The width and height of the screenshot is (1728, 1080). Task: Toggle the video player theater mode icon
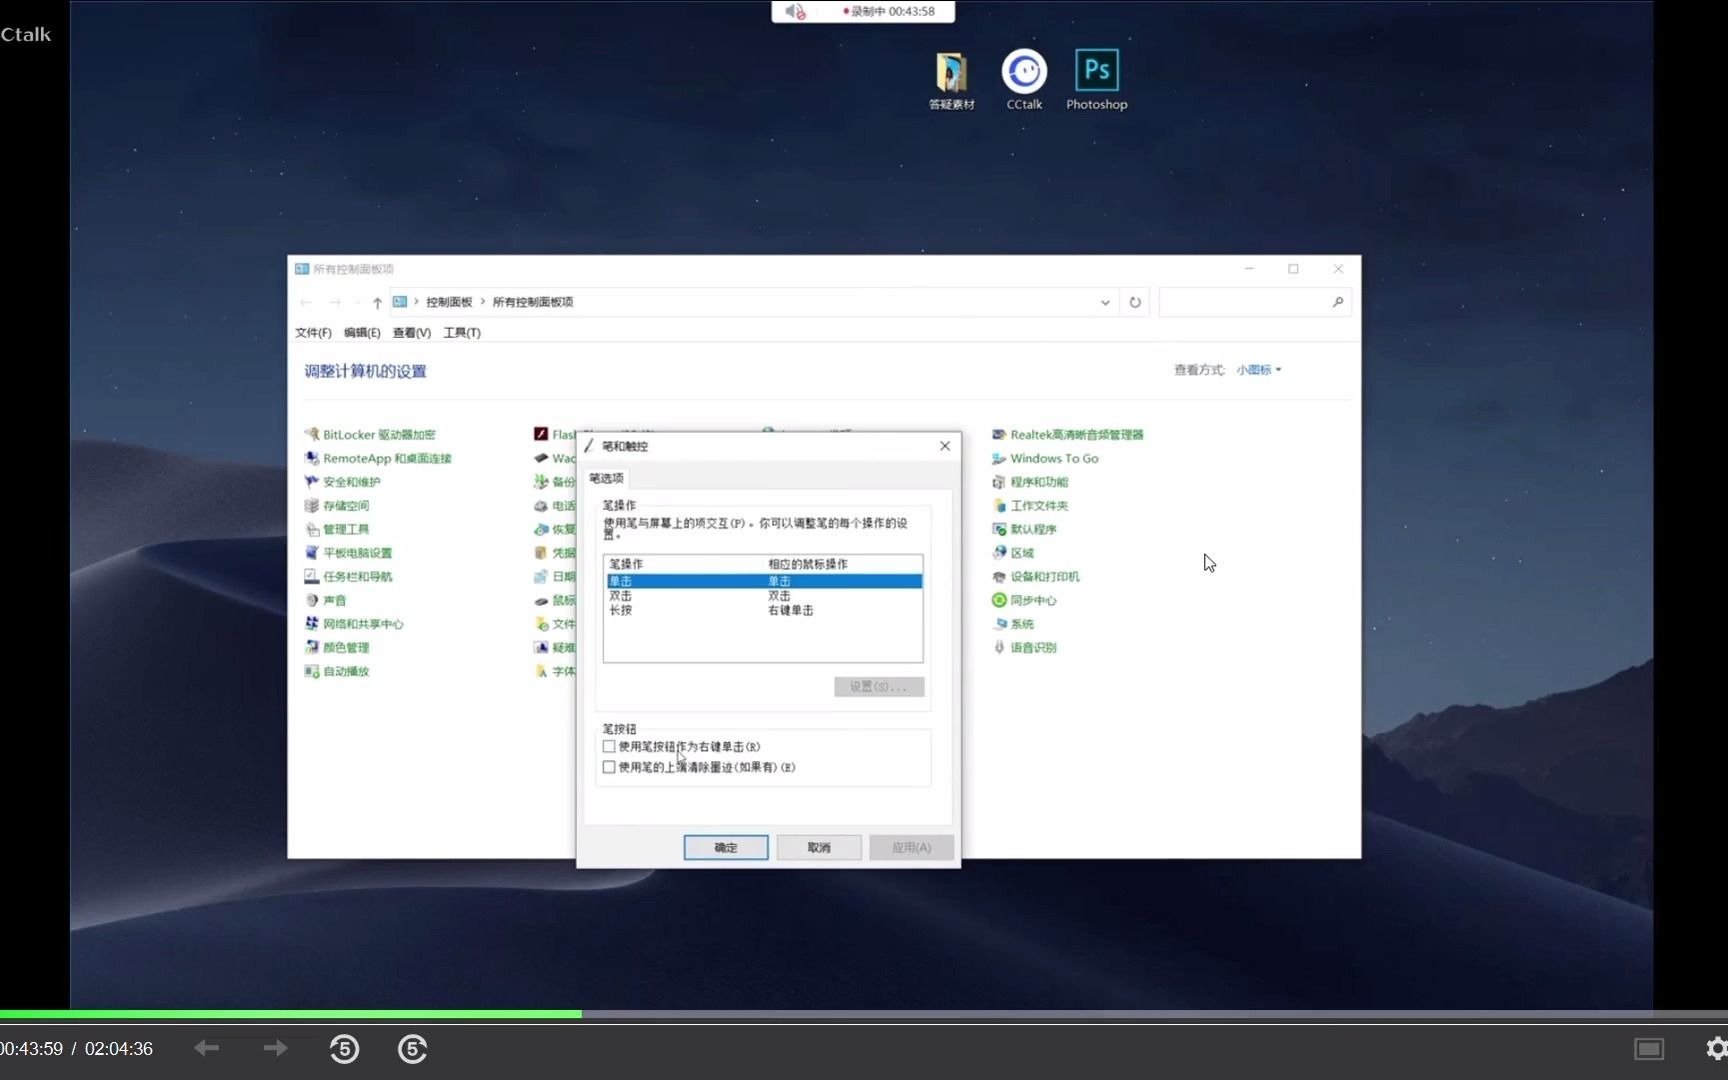(x=1649, y=1048)
